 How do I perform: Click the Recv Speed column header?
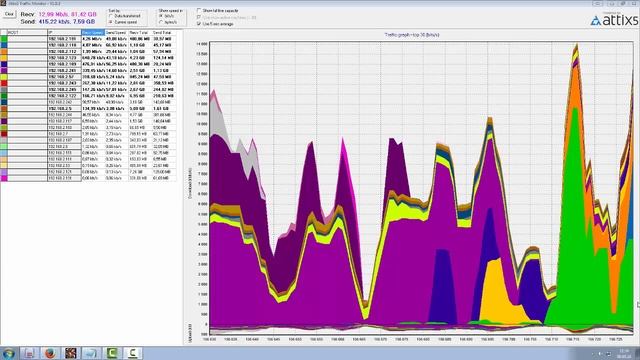93,32
